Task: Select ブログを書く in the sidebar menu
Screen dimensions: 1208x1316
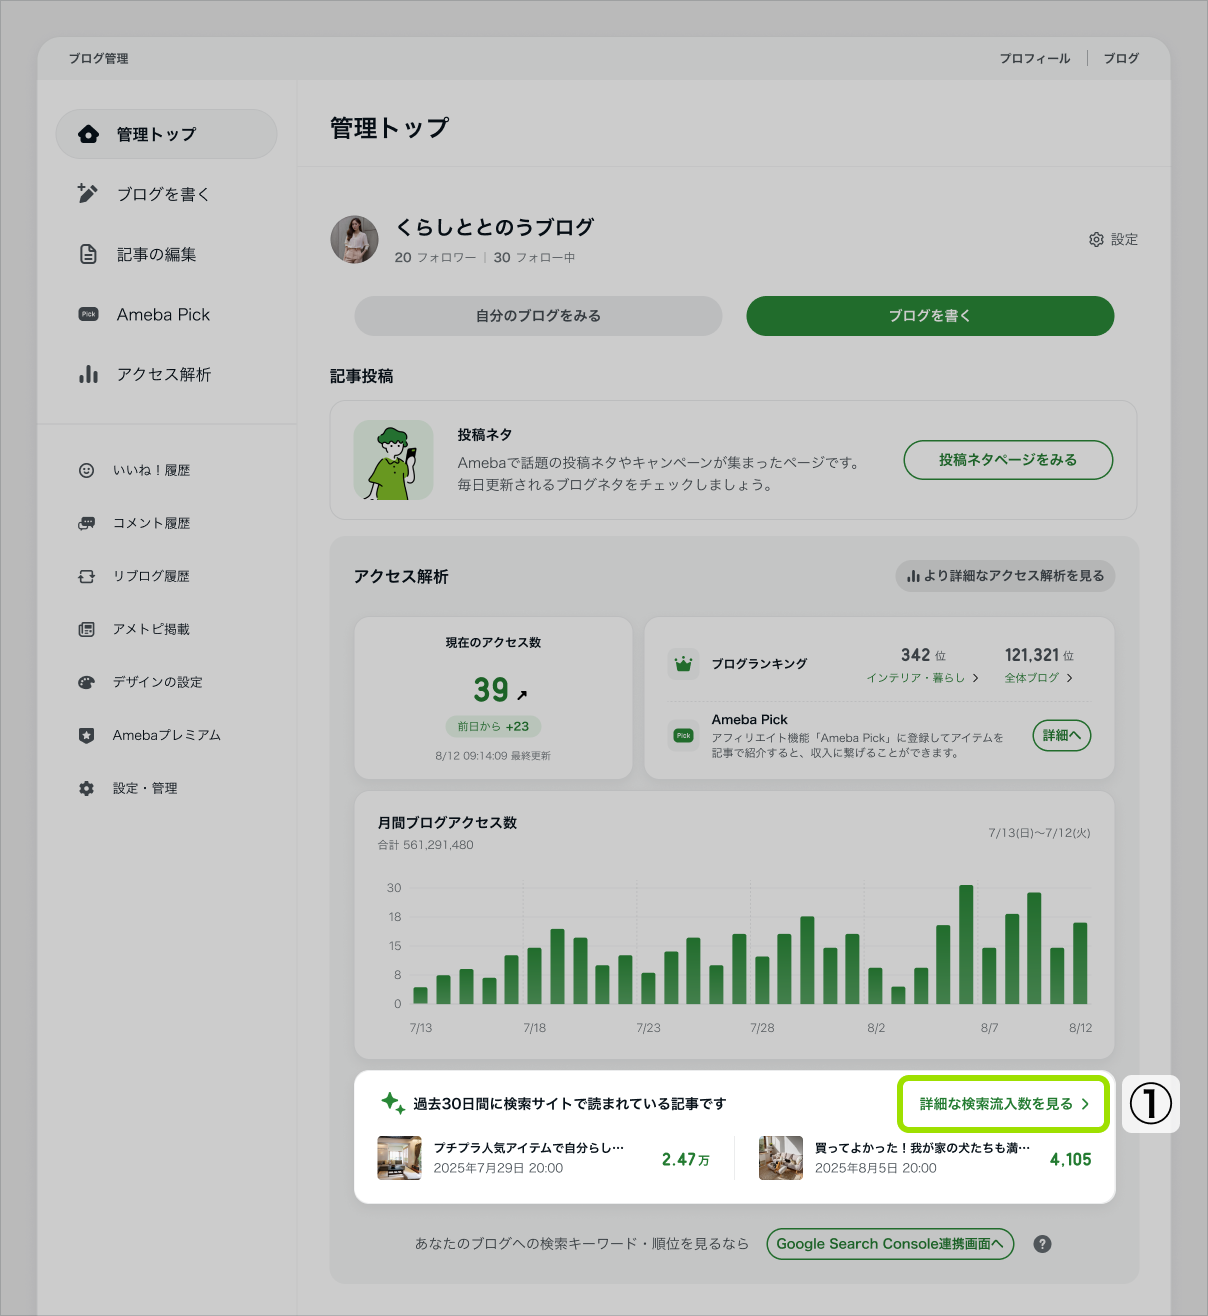Action: coord(166,194)
